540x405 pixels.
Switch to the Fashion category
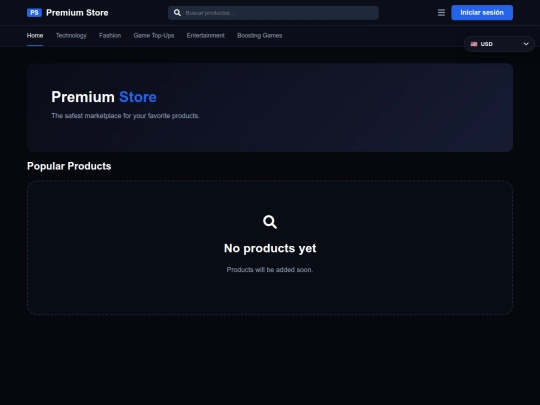coord(110,35)
